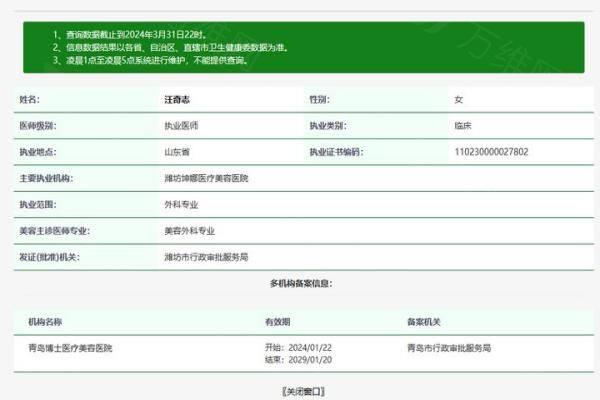
Task: Click the 有效期 column header
Action: 277,322
